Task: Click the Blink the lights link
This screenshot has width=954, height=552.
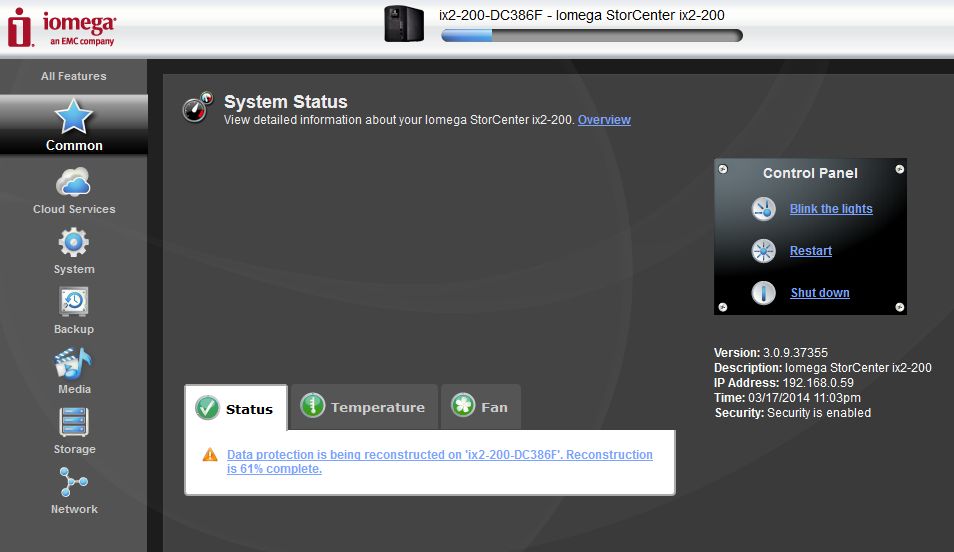Action: coord(831,209)
